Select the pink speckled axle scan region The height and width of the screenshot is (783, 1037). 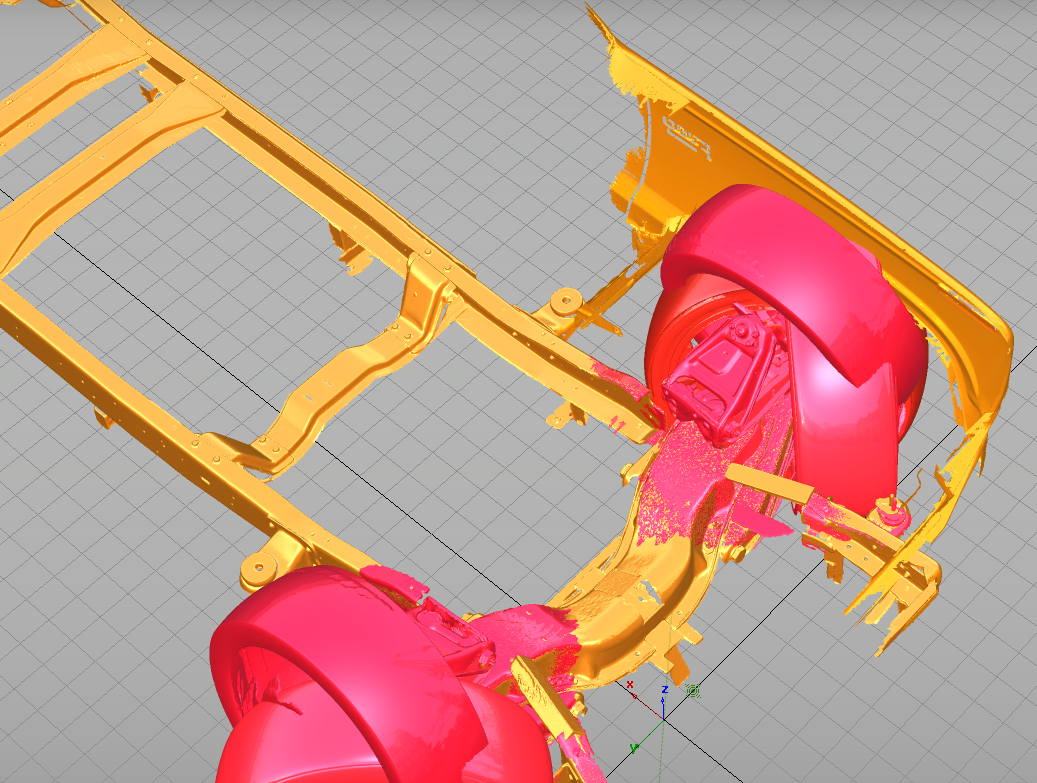[x=688, y=476]
